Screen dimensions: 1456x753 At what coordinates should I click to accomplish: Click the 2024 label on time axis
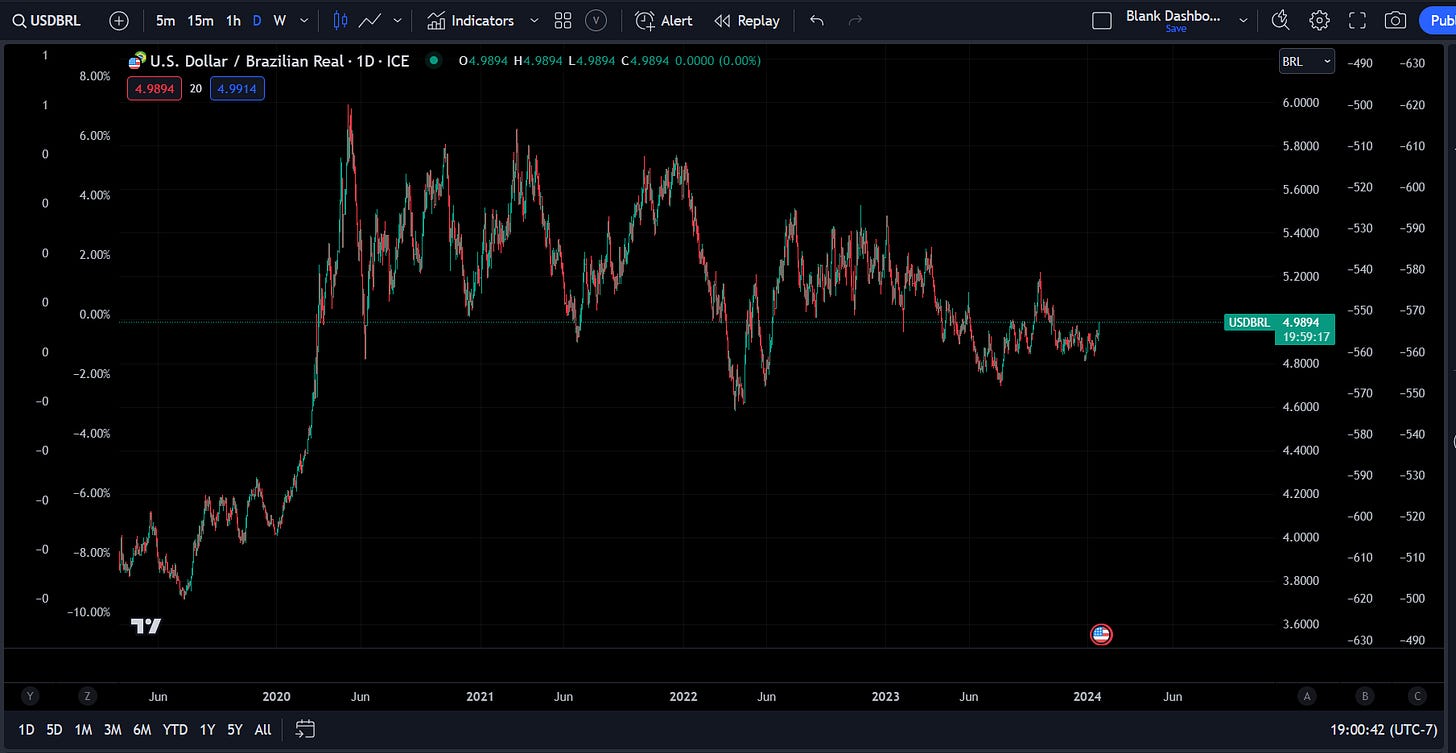click(1087, 696)
